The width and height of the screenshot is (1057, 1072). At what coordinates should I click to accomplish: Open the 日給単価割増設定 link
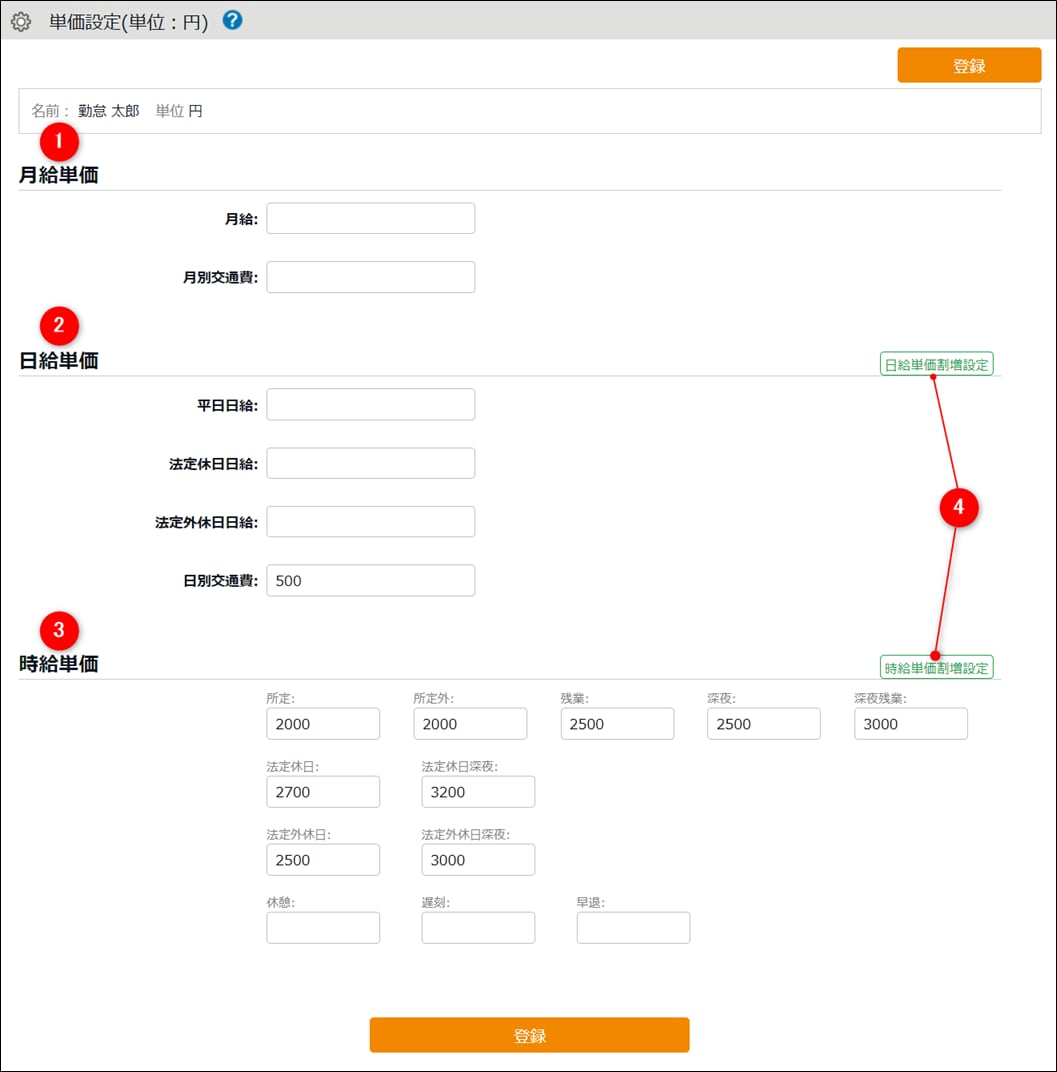[936, 365]
